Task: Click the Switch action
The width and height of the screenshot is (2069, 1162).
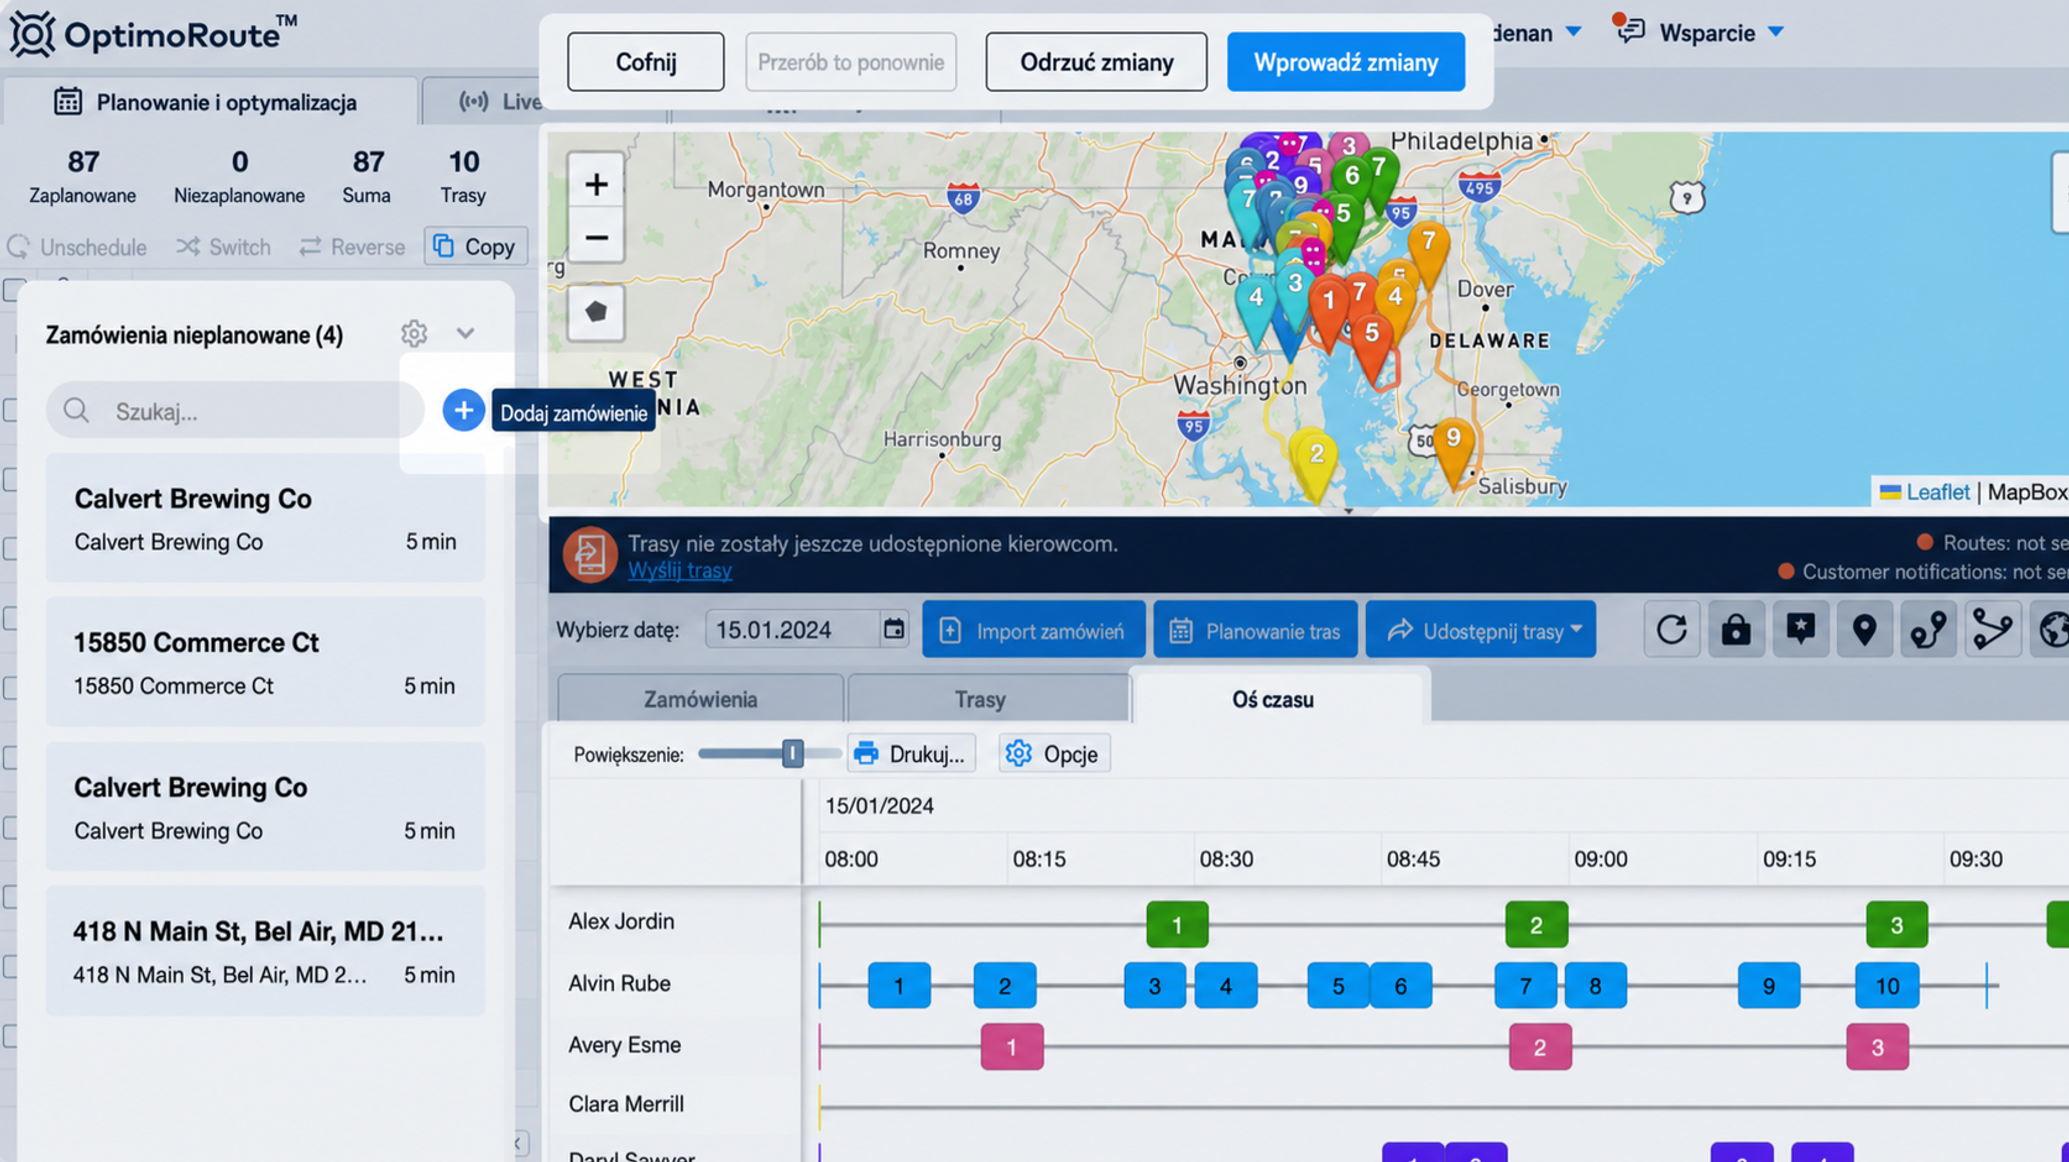Action: [x=223, y=247]
